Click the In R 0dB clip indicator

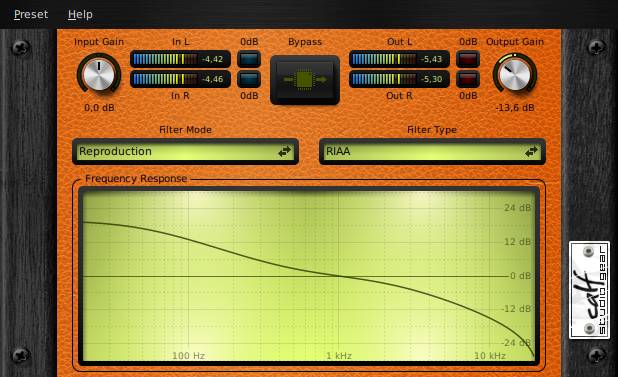249,79
